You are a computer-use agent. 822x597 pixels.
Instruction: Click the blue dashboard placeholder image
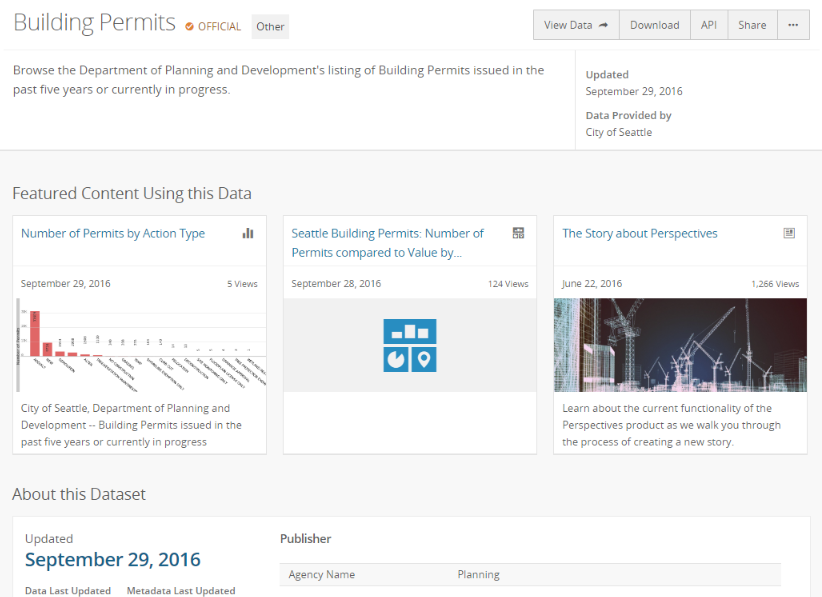(x=410, y=345)
